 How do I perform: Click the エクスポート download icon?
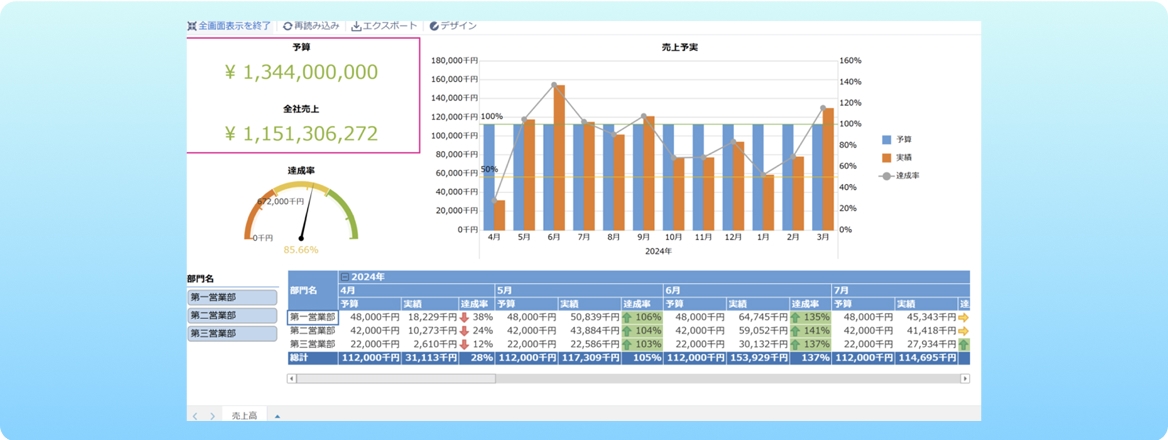[x=356, y=26]
